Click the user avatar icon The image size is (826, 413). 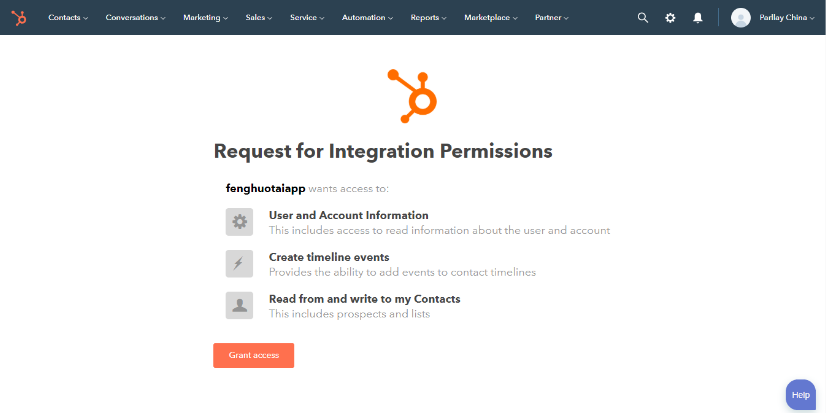pos(741,18)
